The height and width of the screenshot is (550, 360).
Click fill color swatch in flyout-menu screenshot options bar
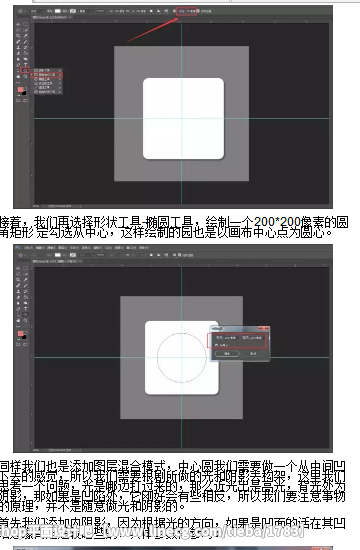pyautogui.click(x=58, y=11)
